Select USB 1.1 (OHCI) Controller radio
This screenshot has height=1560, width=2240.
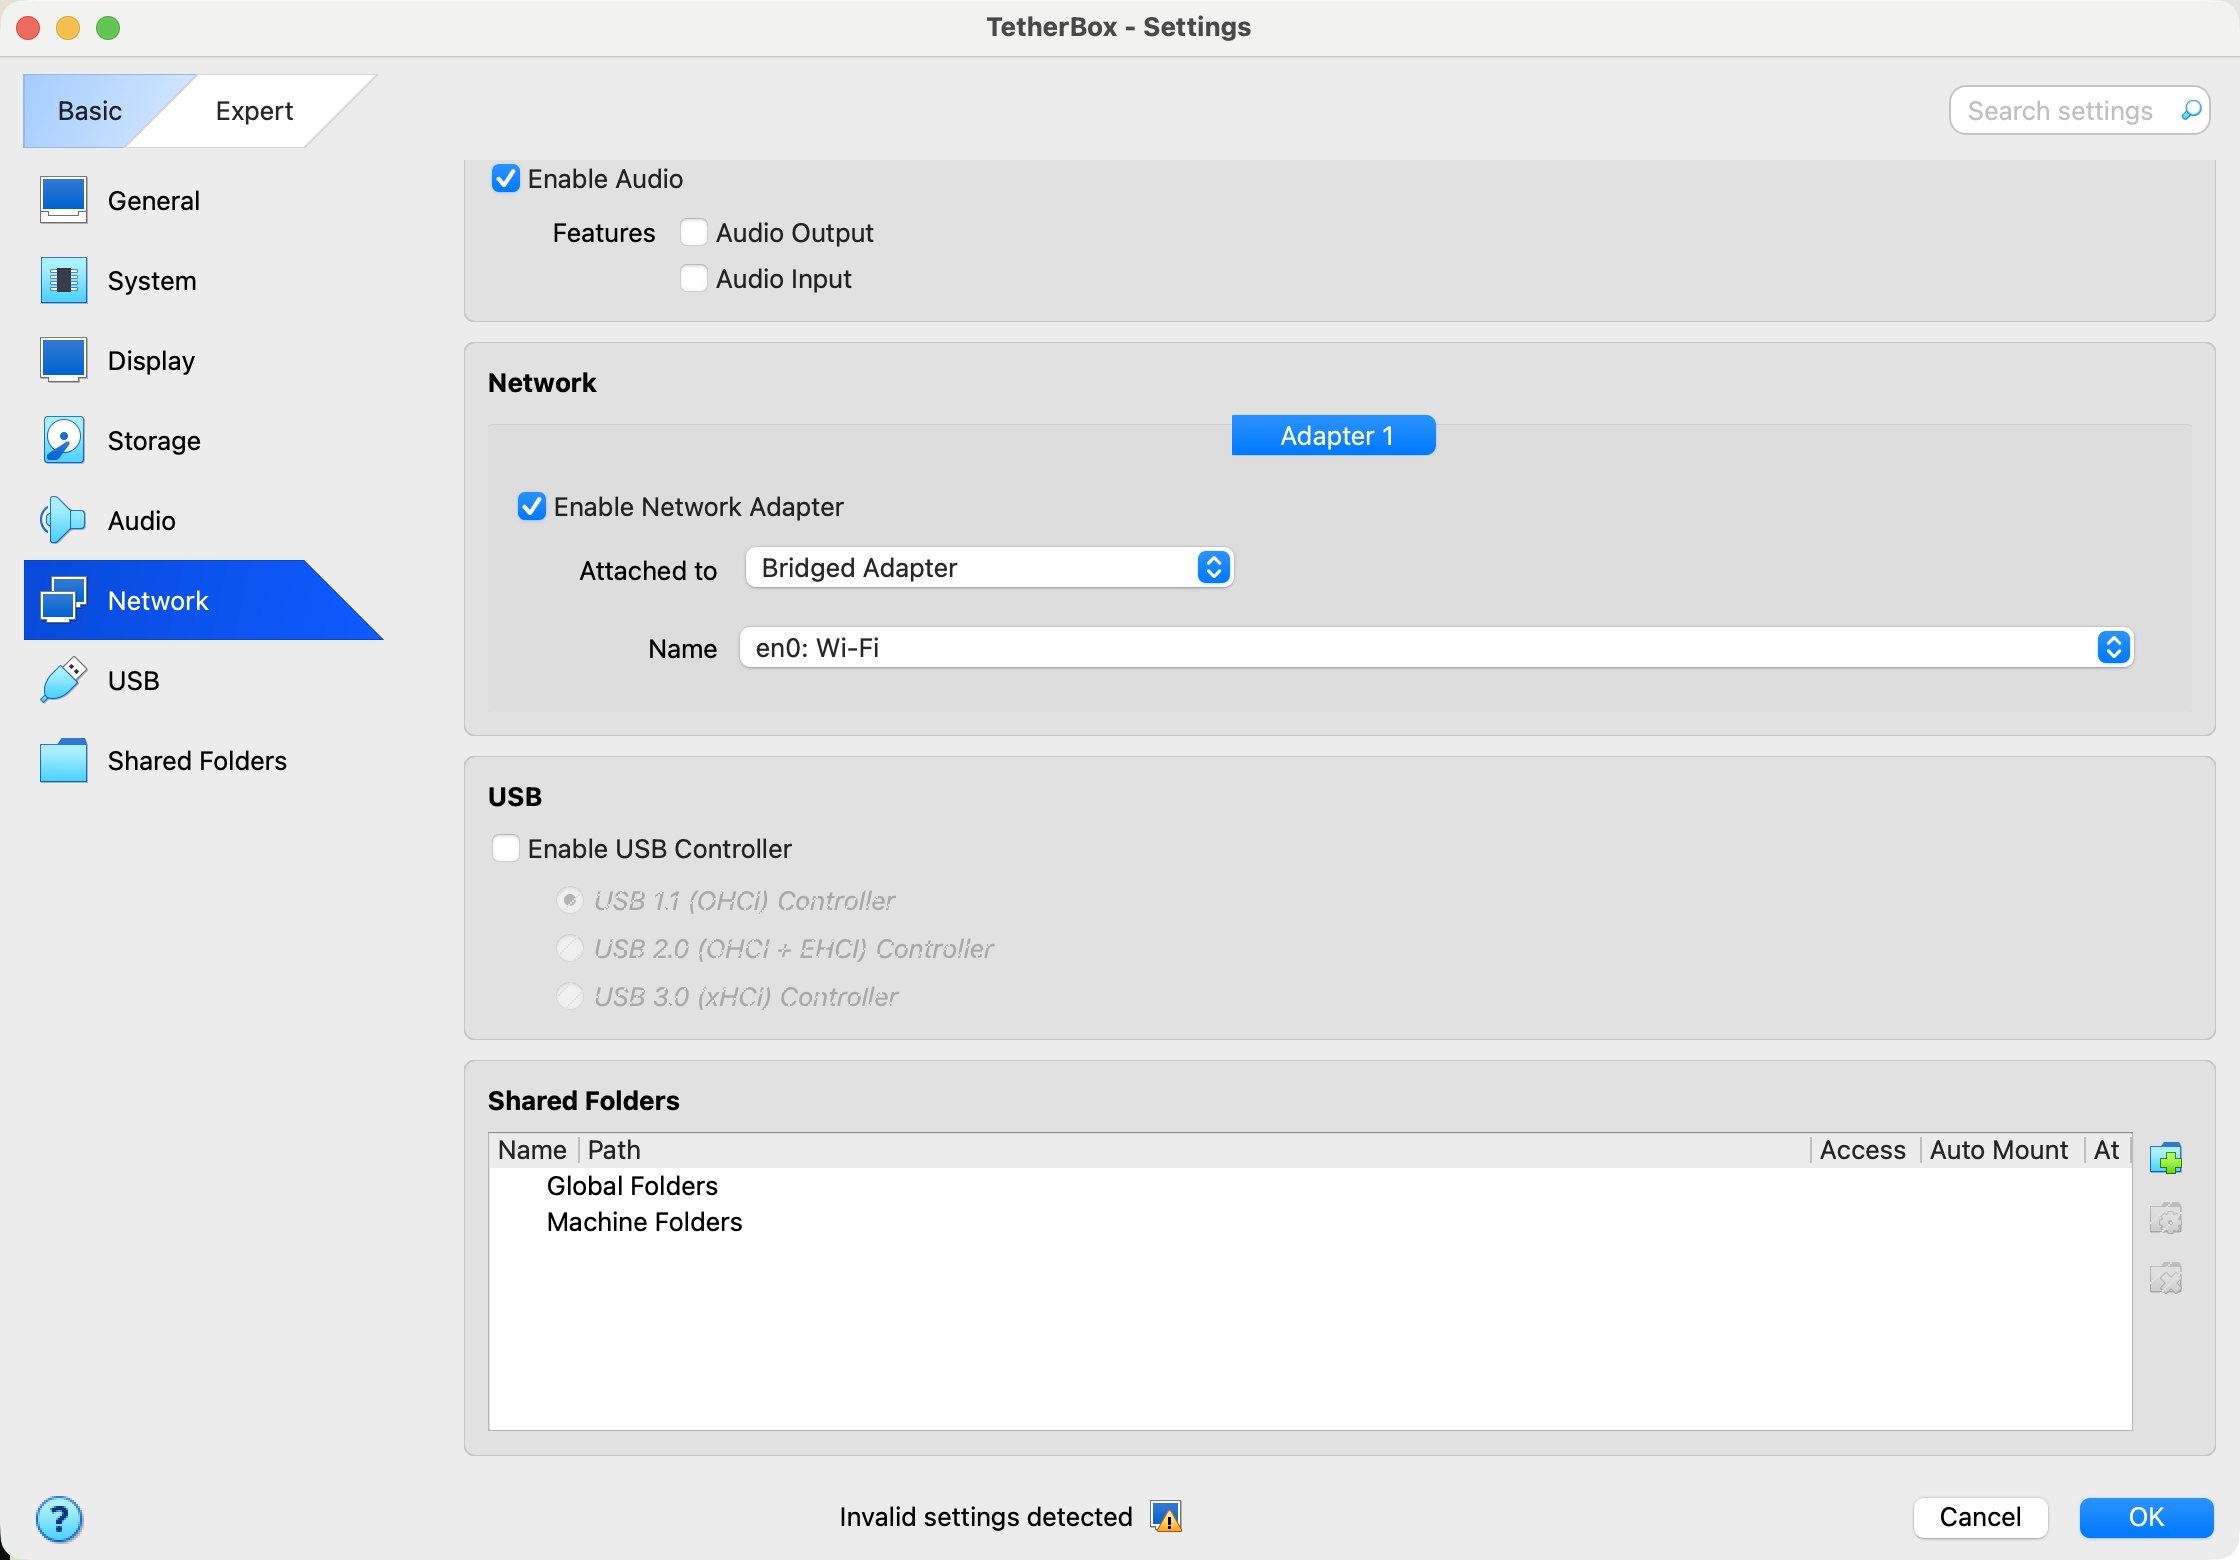[x=570, y=900]
